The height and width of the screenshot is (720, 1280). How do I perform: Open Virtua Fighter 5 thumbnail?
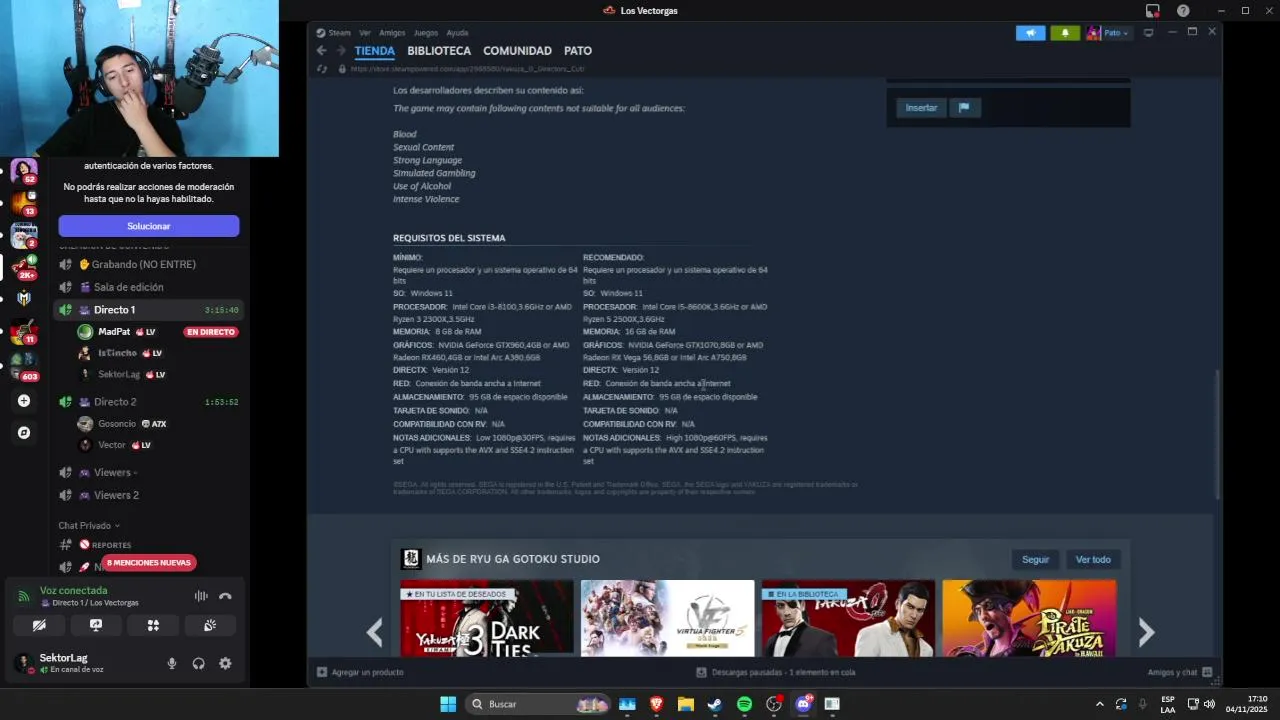pos(668,618)
